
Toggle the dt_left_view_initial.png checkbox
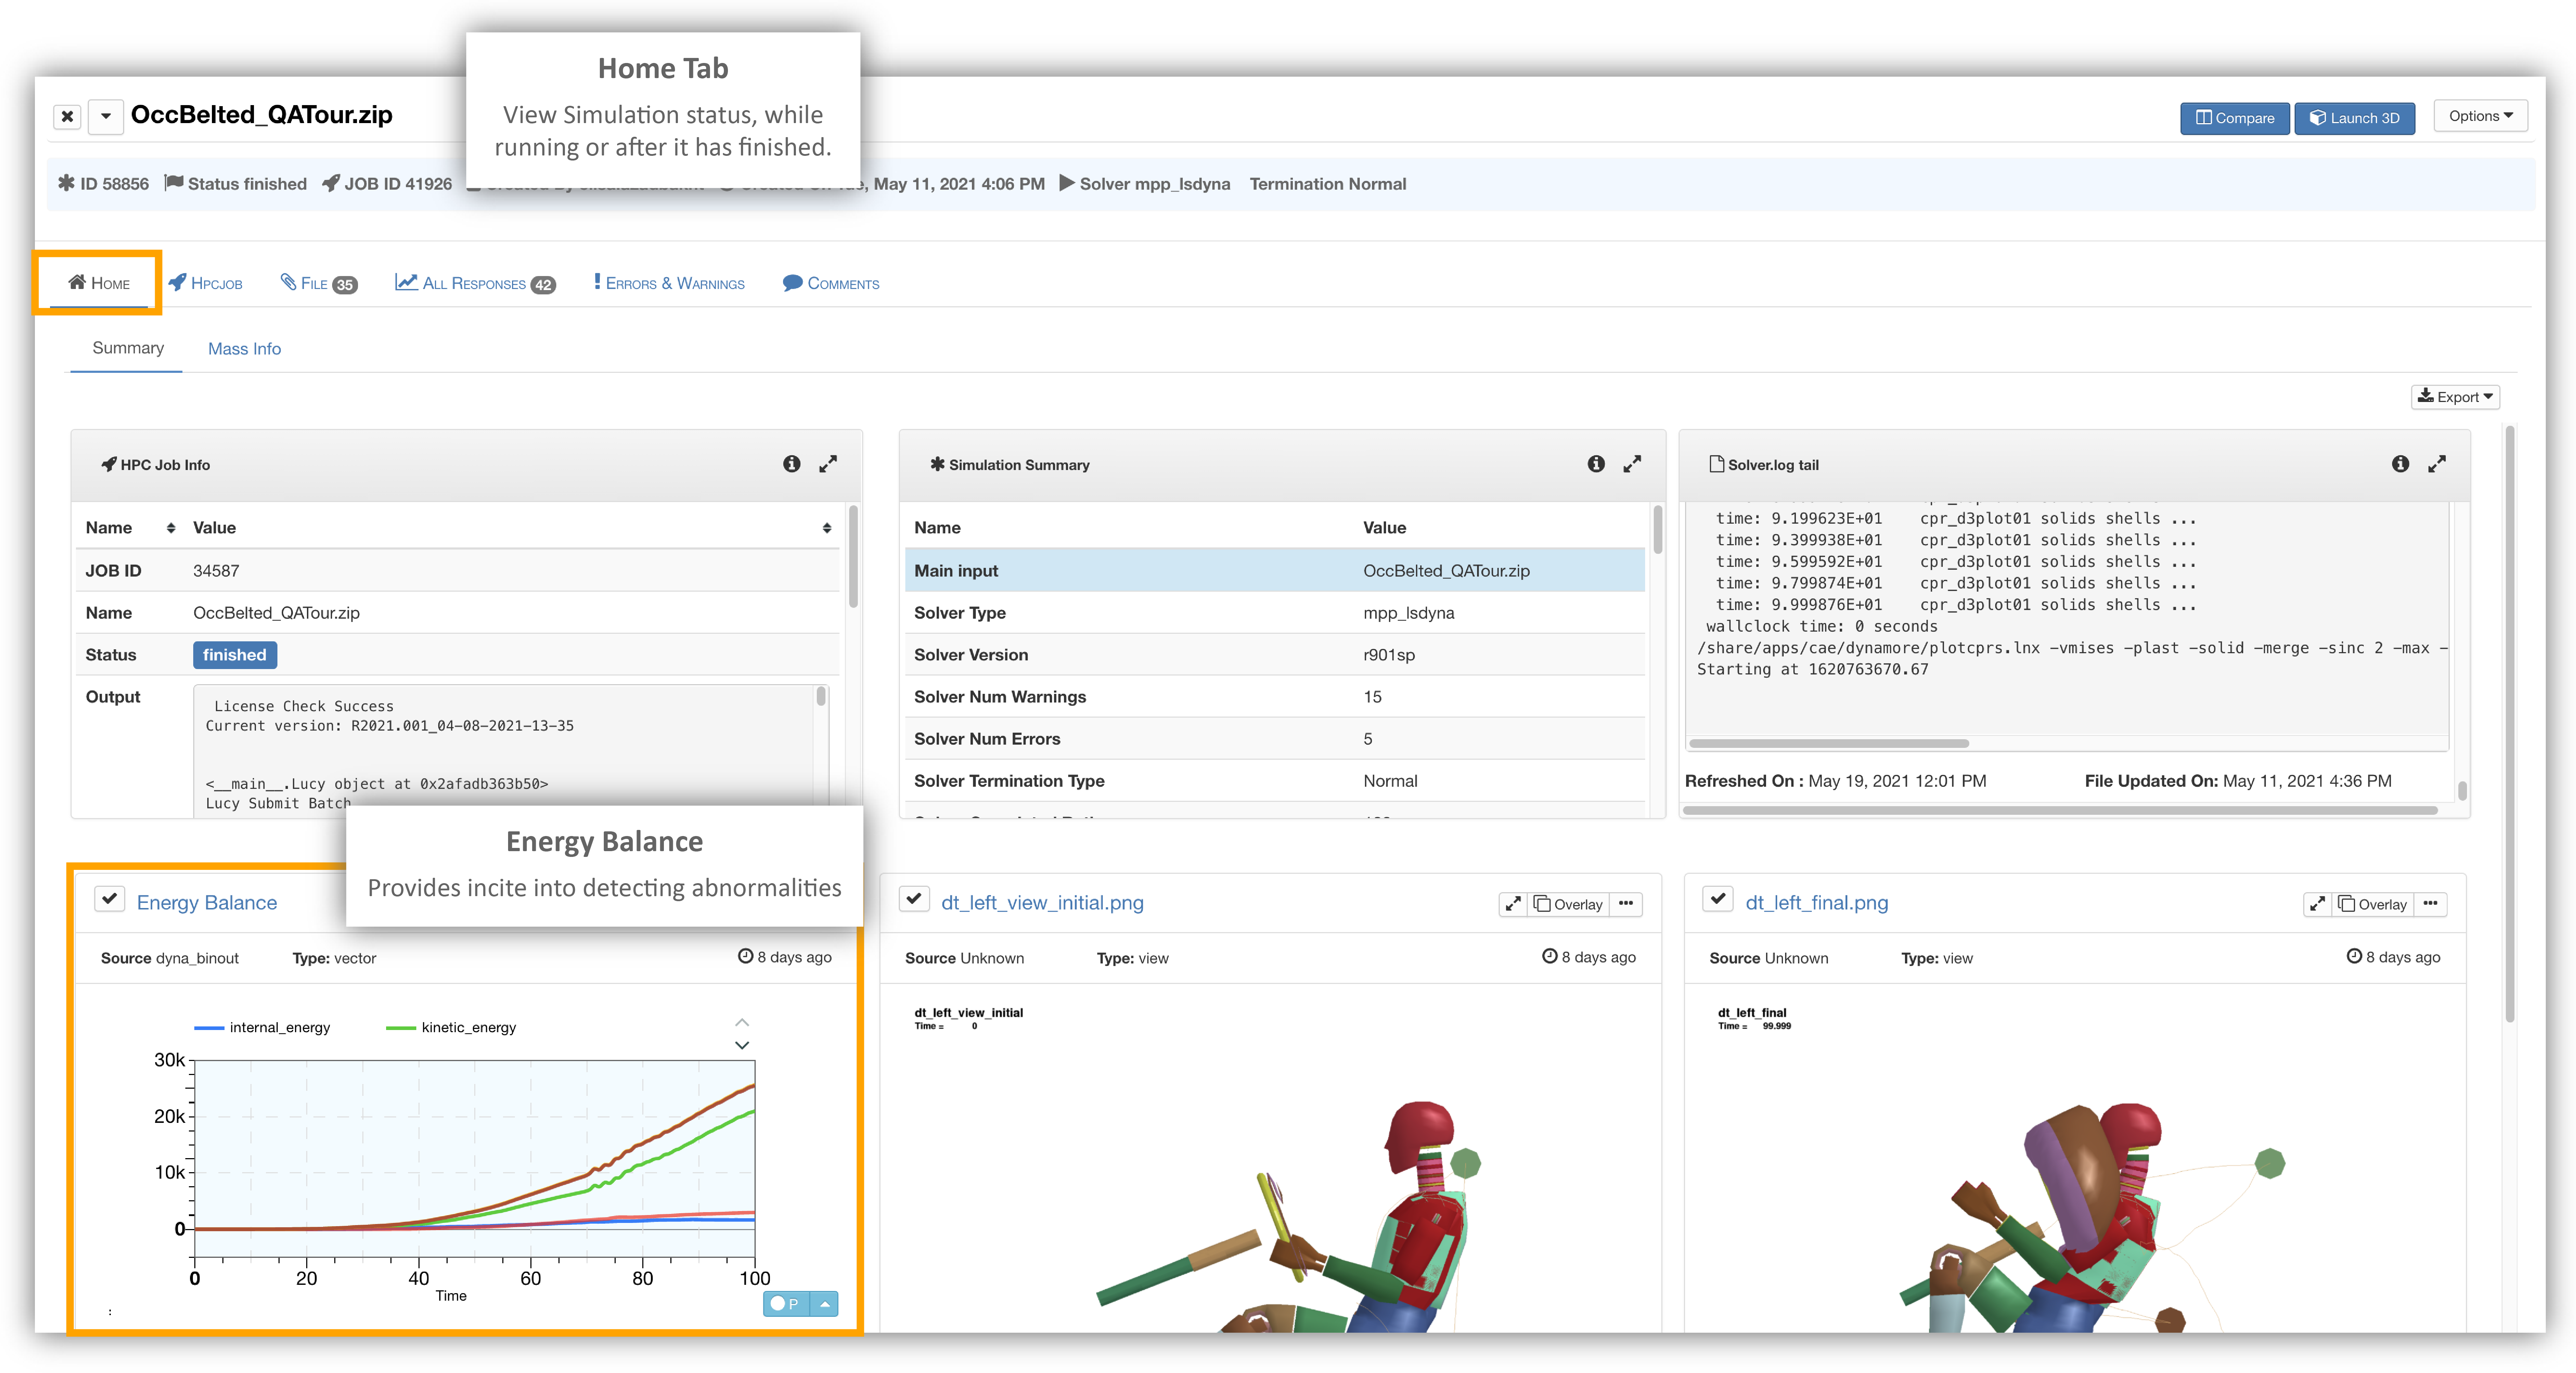914,899
